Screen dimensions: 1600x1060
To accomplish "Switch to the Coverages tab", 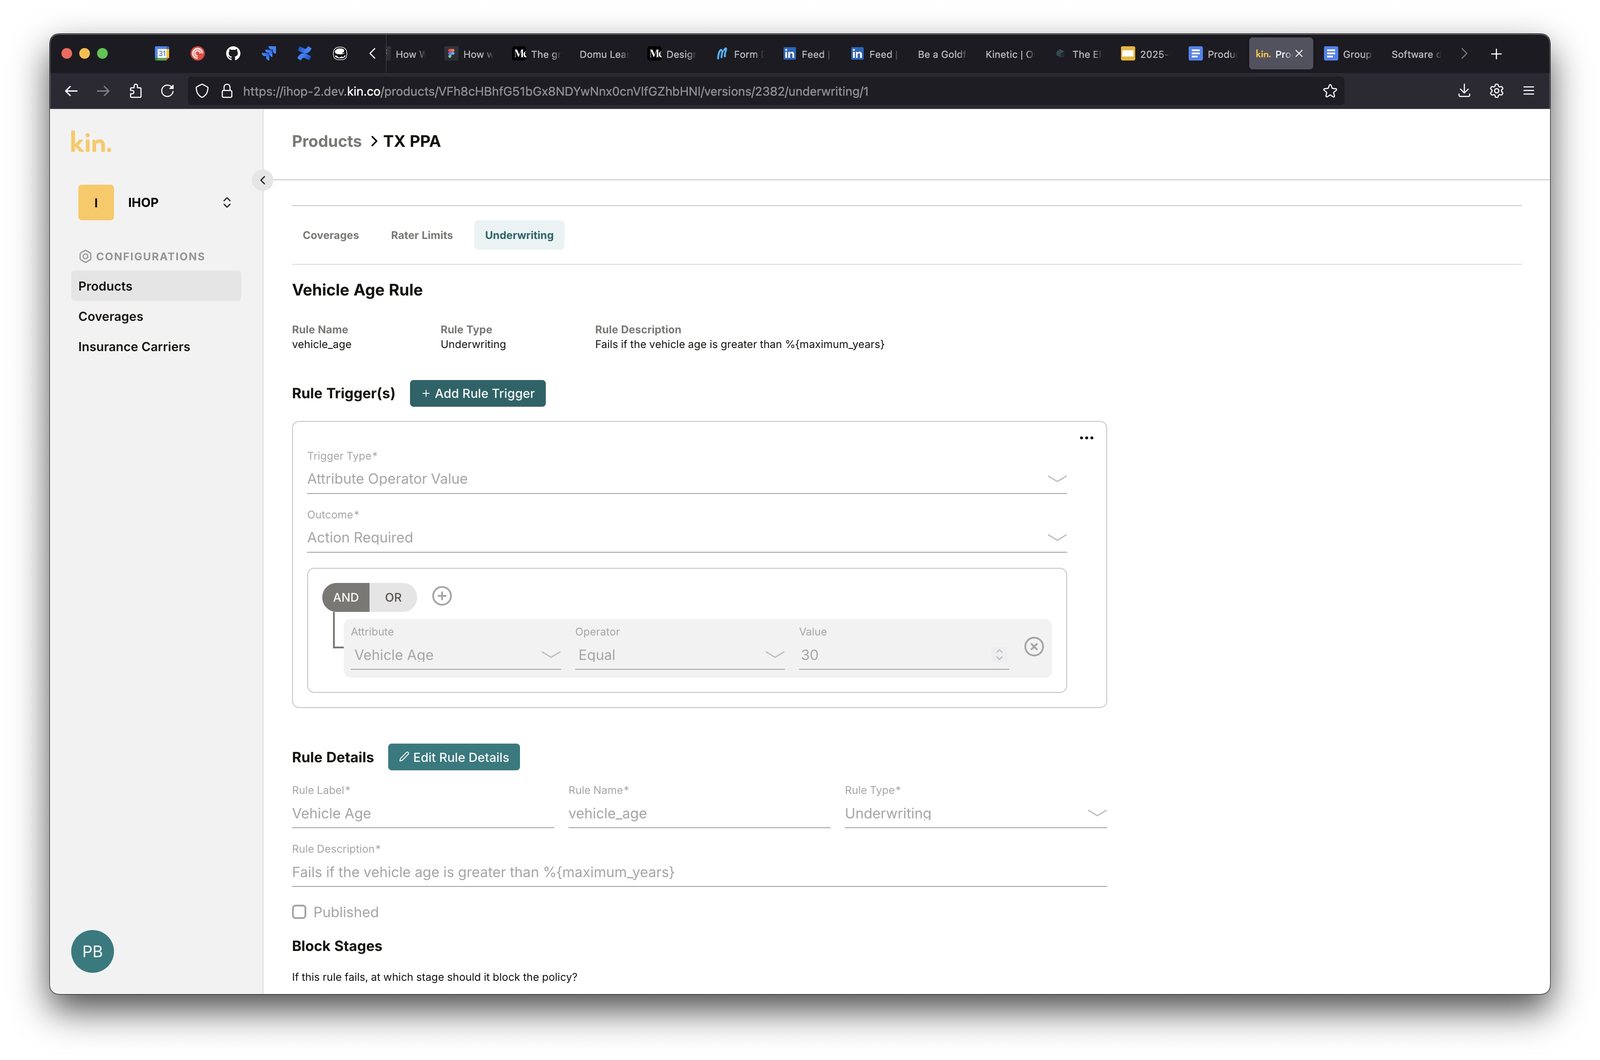I will (331, 235).
